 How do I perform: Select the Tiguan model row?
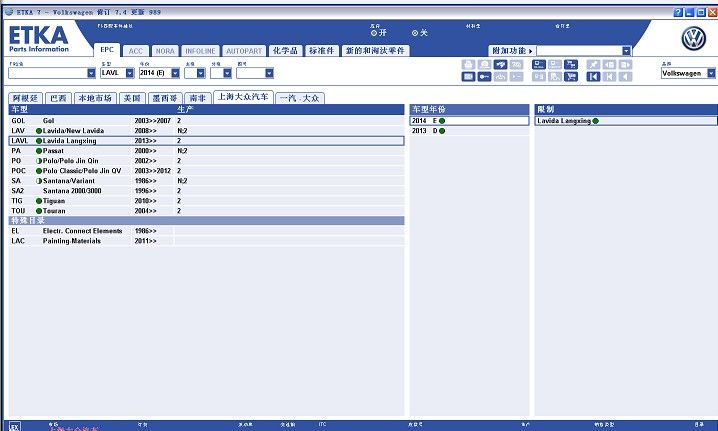207,201
